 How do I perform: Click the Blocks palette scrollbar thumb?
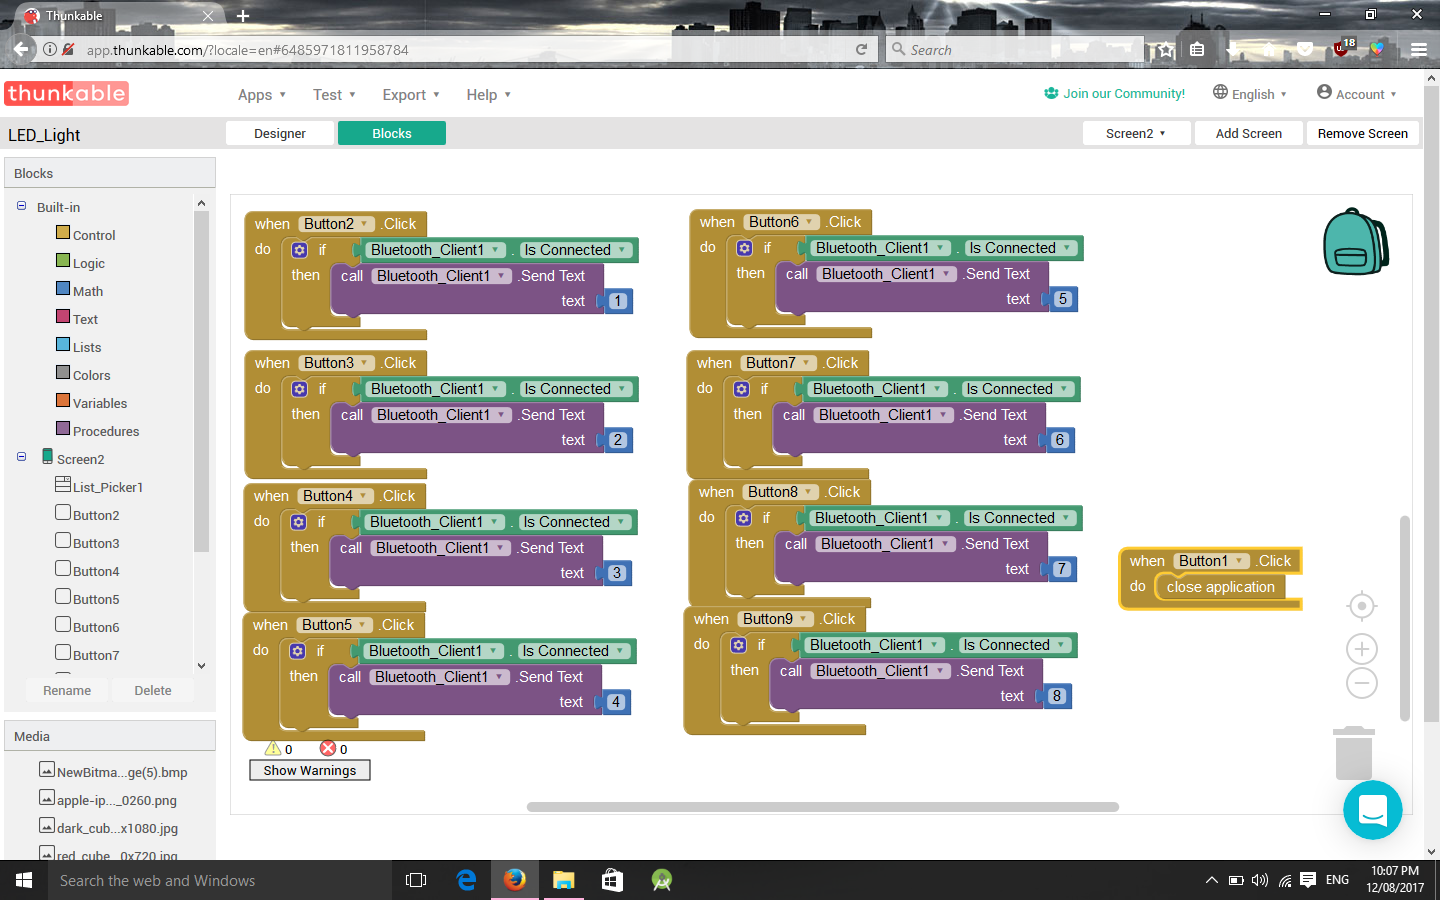tap(201, 381)
